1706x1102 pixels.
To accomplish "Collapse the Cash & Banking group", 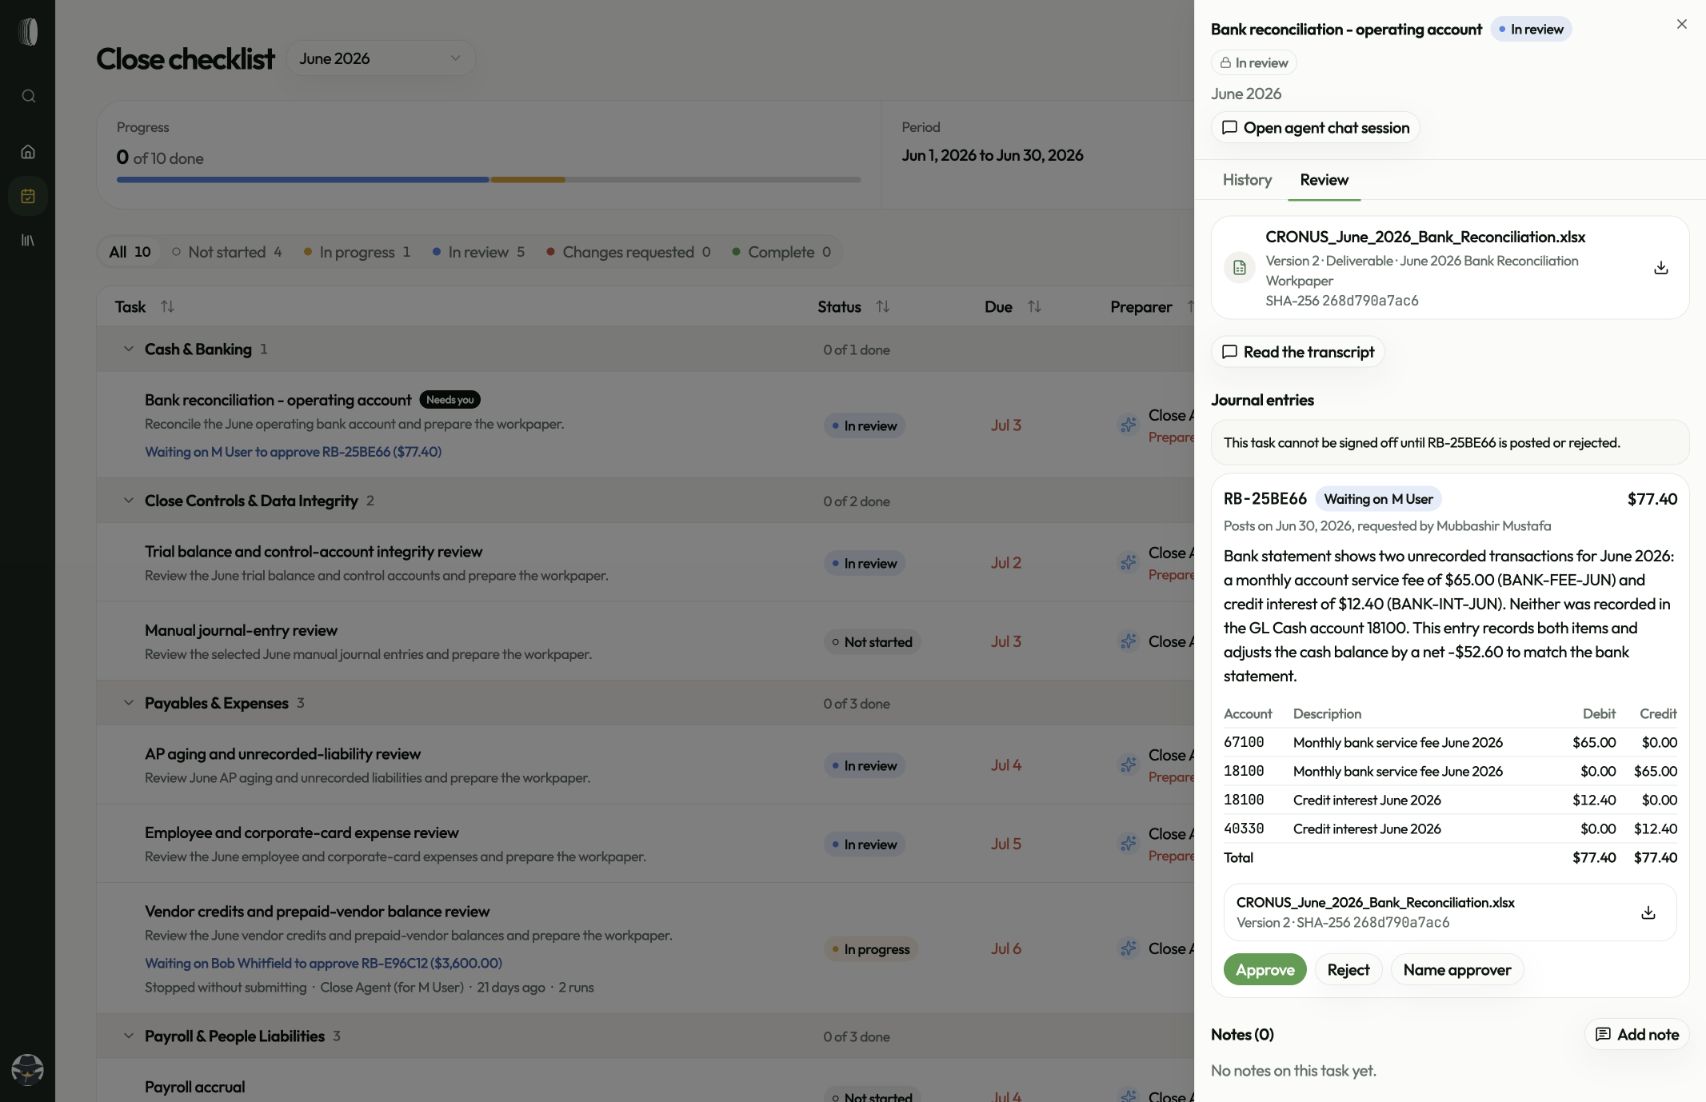I will coord(128,349).
